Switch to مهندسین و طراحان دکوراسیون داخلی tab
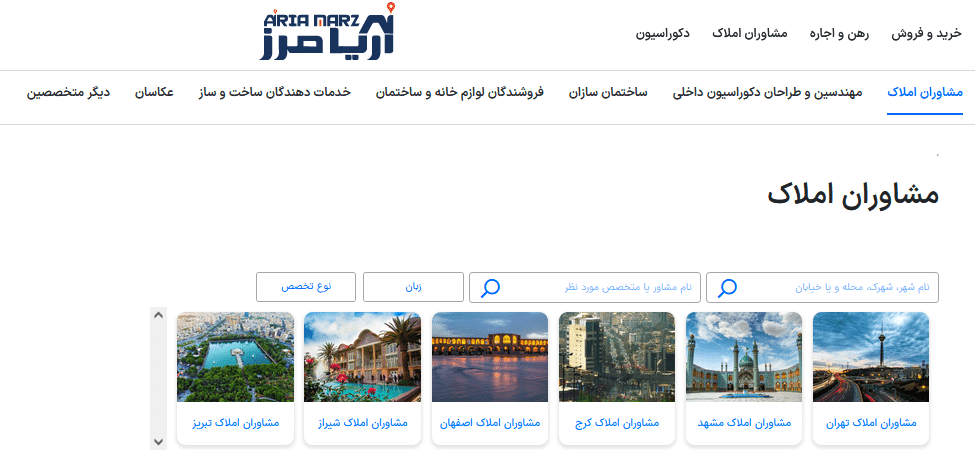The image size is (975, 450). click(x=768, y=93)
